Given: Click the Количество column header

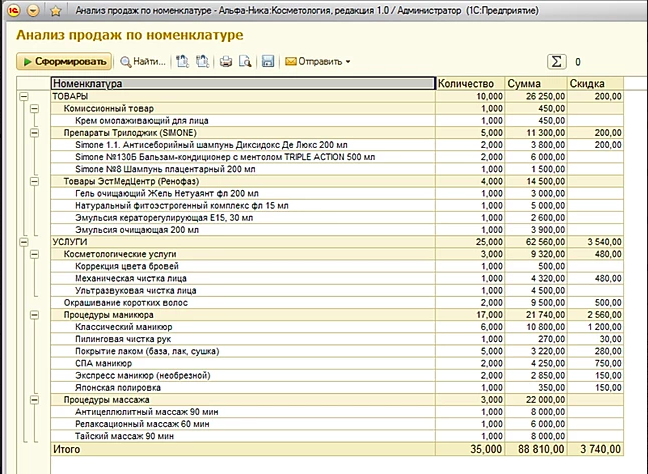Looking at the screenshot, I should click(x=469, y=83).
